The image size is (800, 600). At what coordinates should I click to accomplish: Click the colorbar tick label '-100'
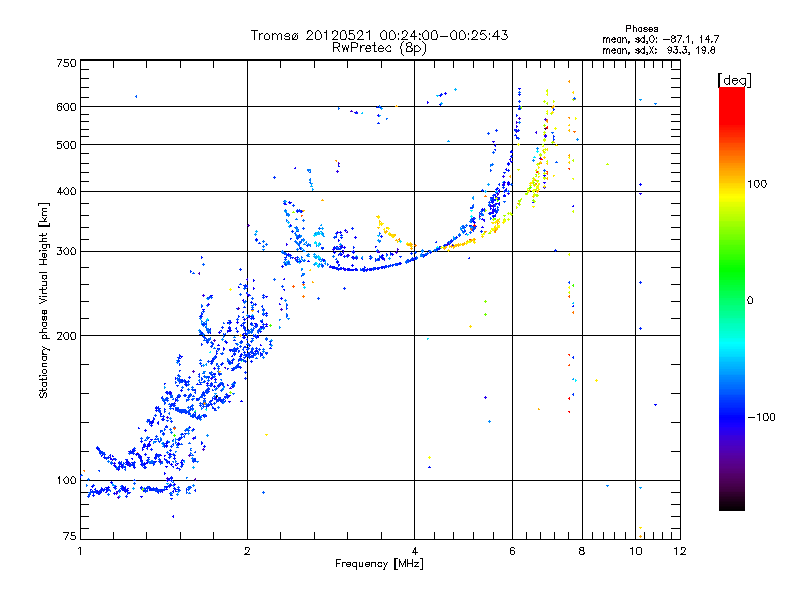pyautogui.click(x=761, y=417)
